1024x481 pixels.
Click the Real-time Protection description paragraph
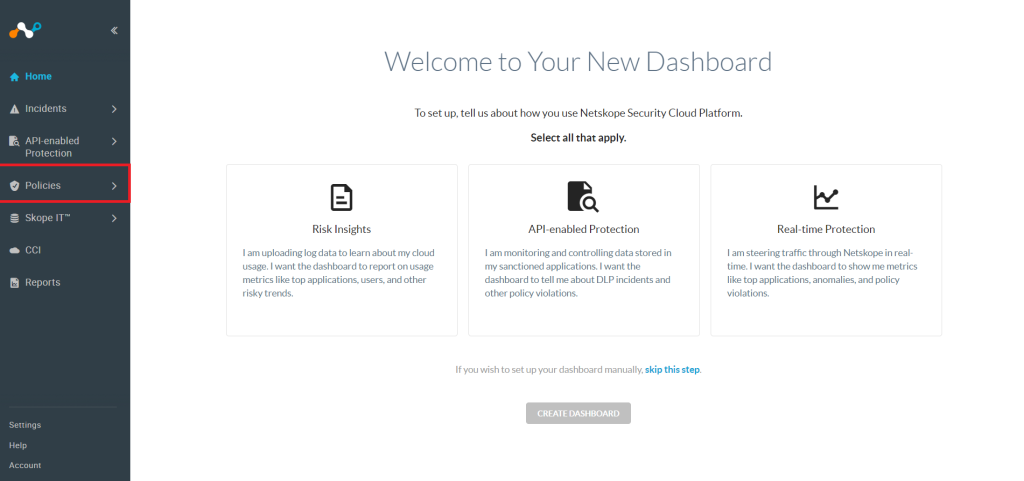(822, 273)
